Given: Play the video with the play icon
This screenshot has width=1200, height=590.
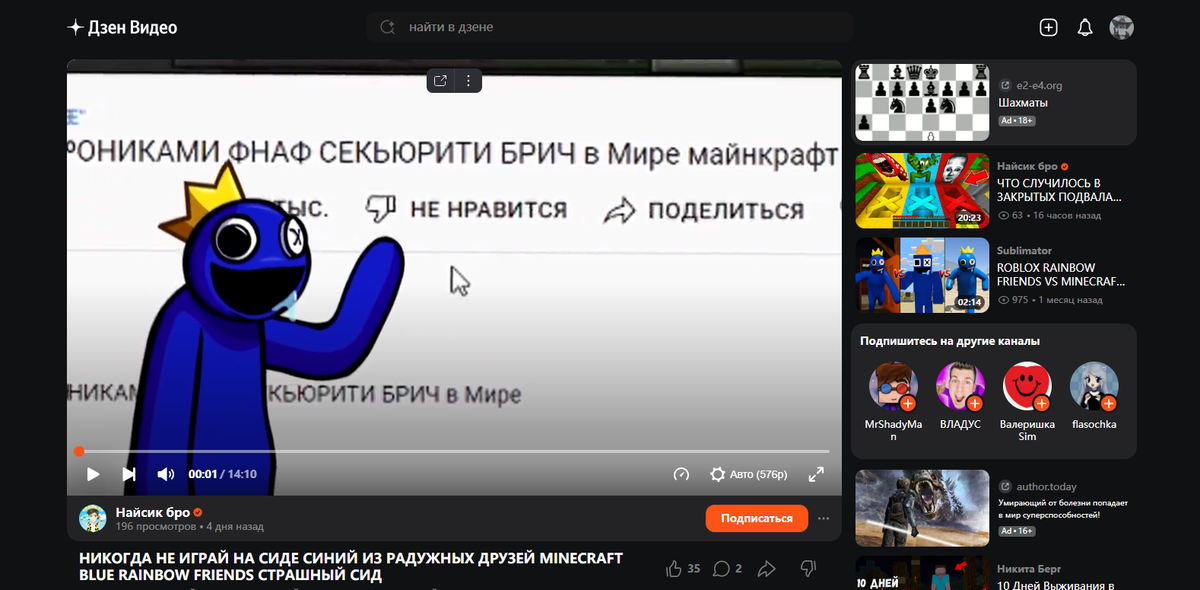Looking at the screenshot, I should [92, 474].
